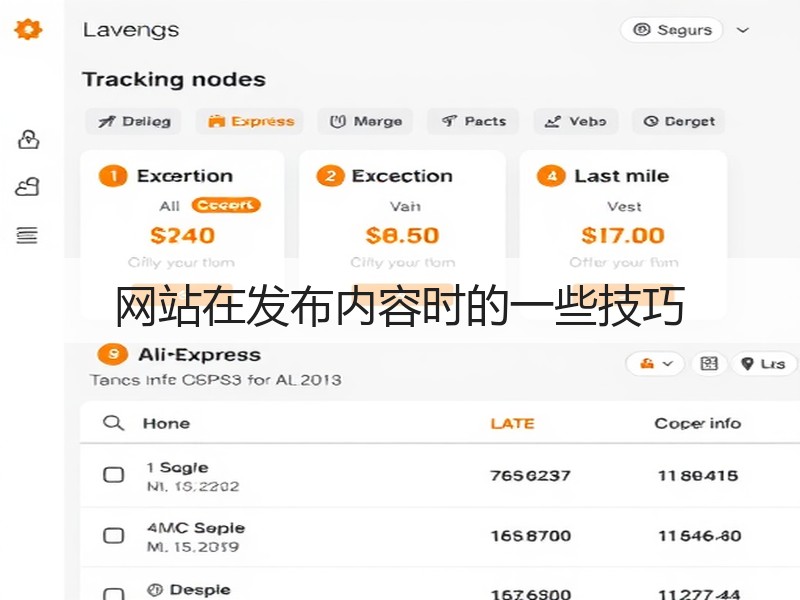
Task: Select the Express tab
Action: click(x=250, y=121)
